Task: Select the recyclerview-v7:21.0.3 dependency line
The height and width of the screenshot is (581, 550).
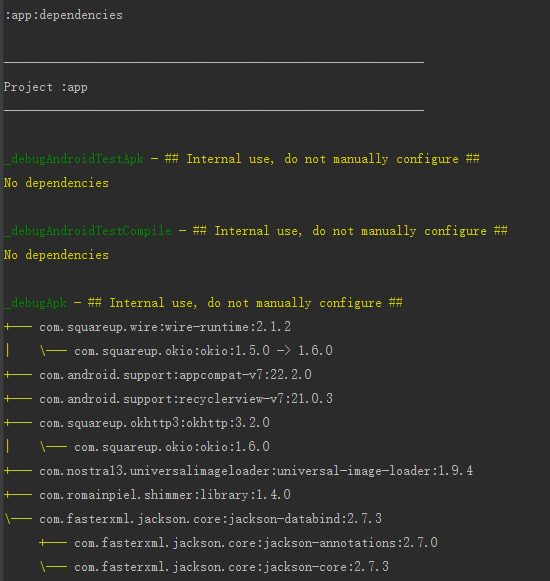Action: [186, 399]
